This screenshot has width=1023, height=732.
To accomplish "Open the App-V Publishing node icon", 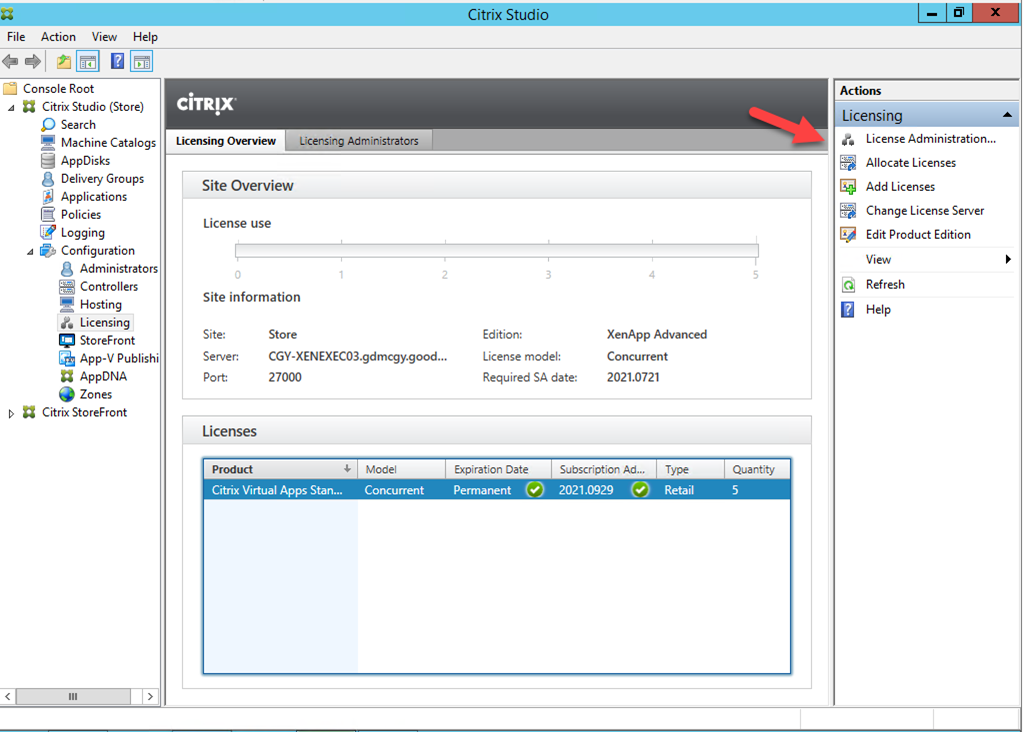I will click(67, 358).
